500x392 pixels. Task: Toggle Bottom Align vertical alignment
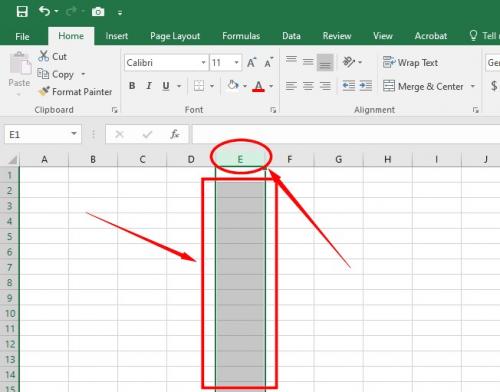click(325, 62)
